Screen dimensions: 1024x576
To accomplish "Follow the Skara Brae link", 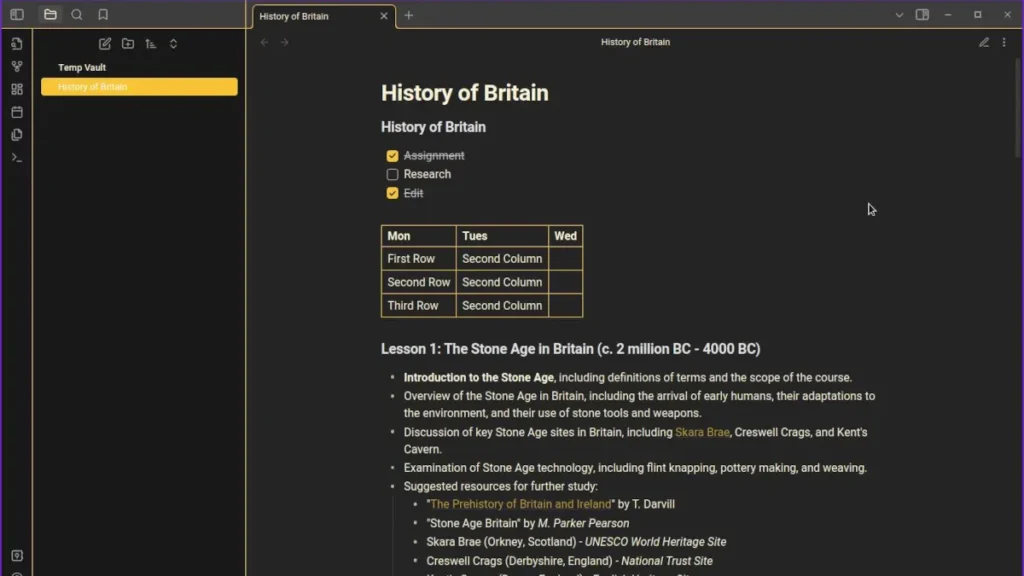I will [x=702, y=432].
